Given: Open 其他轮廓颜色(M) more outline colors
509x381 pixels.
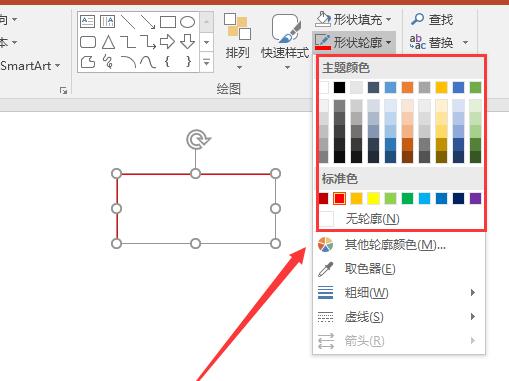Looking at the screenshot, I should (x=399, y=245).
